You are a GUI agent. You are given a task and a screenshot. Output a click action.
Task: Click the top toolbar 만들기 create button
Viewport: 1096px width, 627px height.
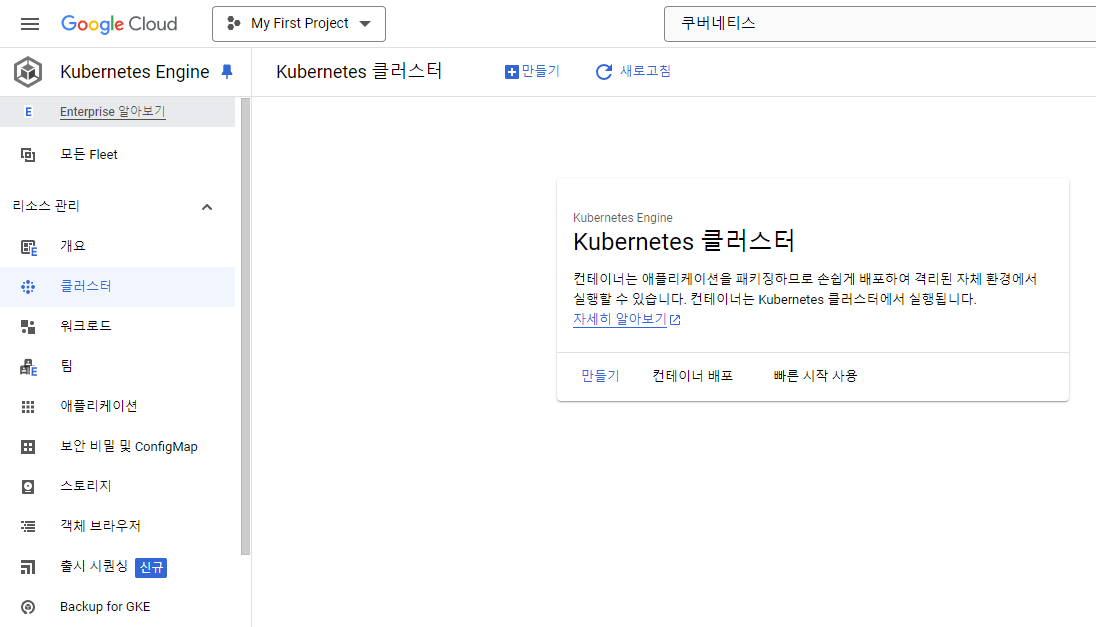pos(532,71)
